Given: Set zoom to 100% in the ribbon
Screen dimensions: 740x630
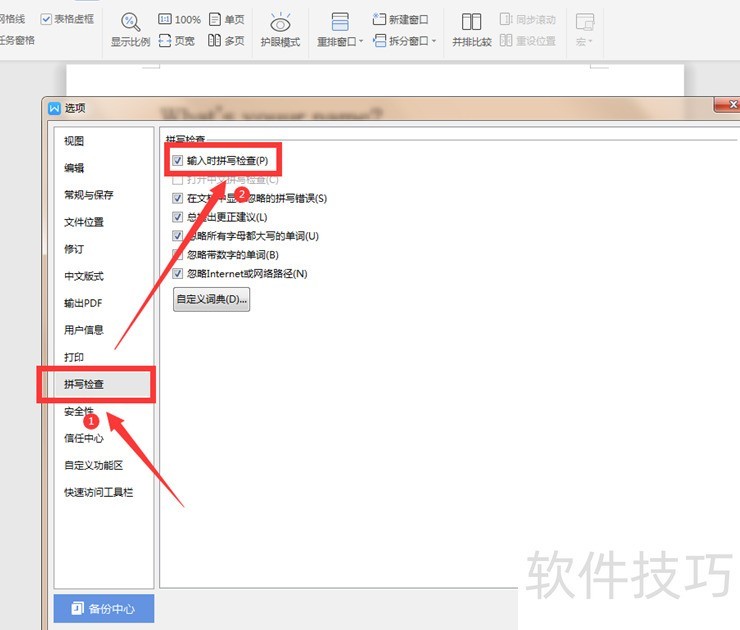Looking at the screenshot, I should [x=179, y=19].
